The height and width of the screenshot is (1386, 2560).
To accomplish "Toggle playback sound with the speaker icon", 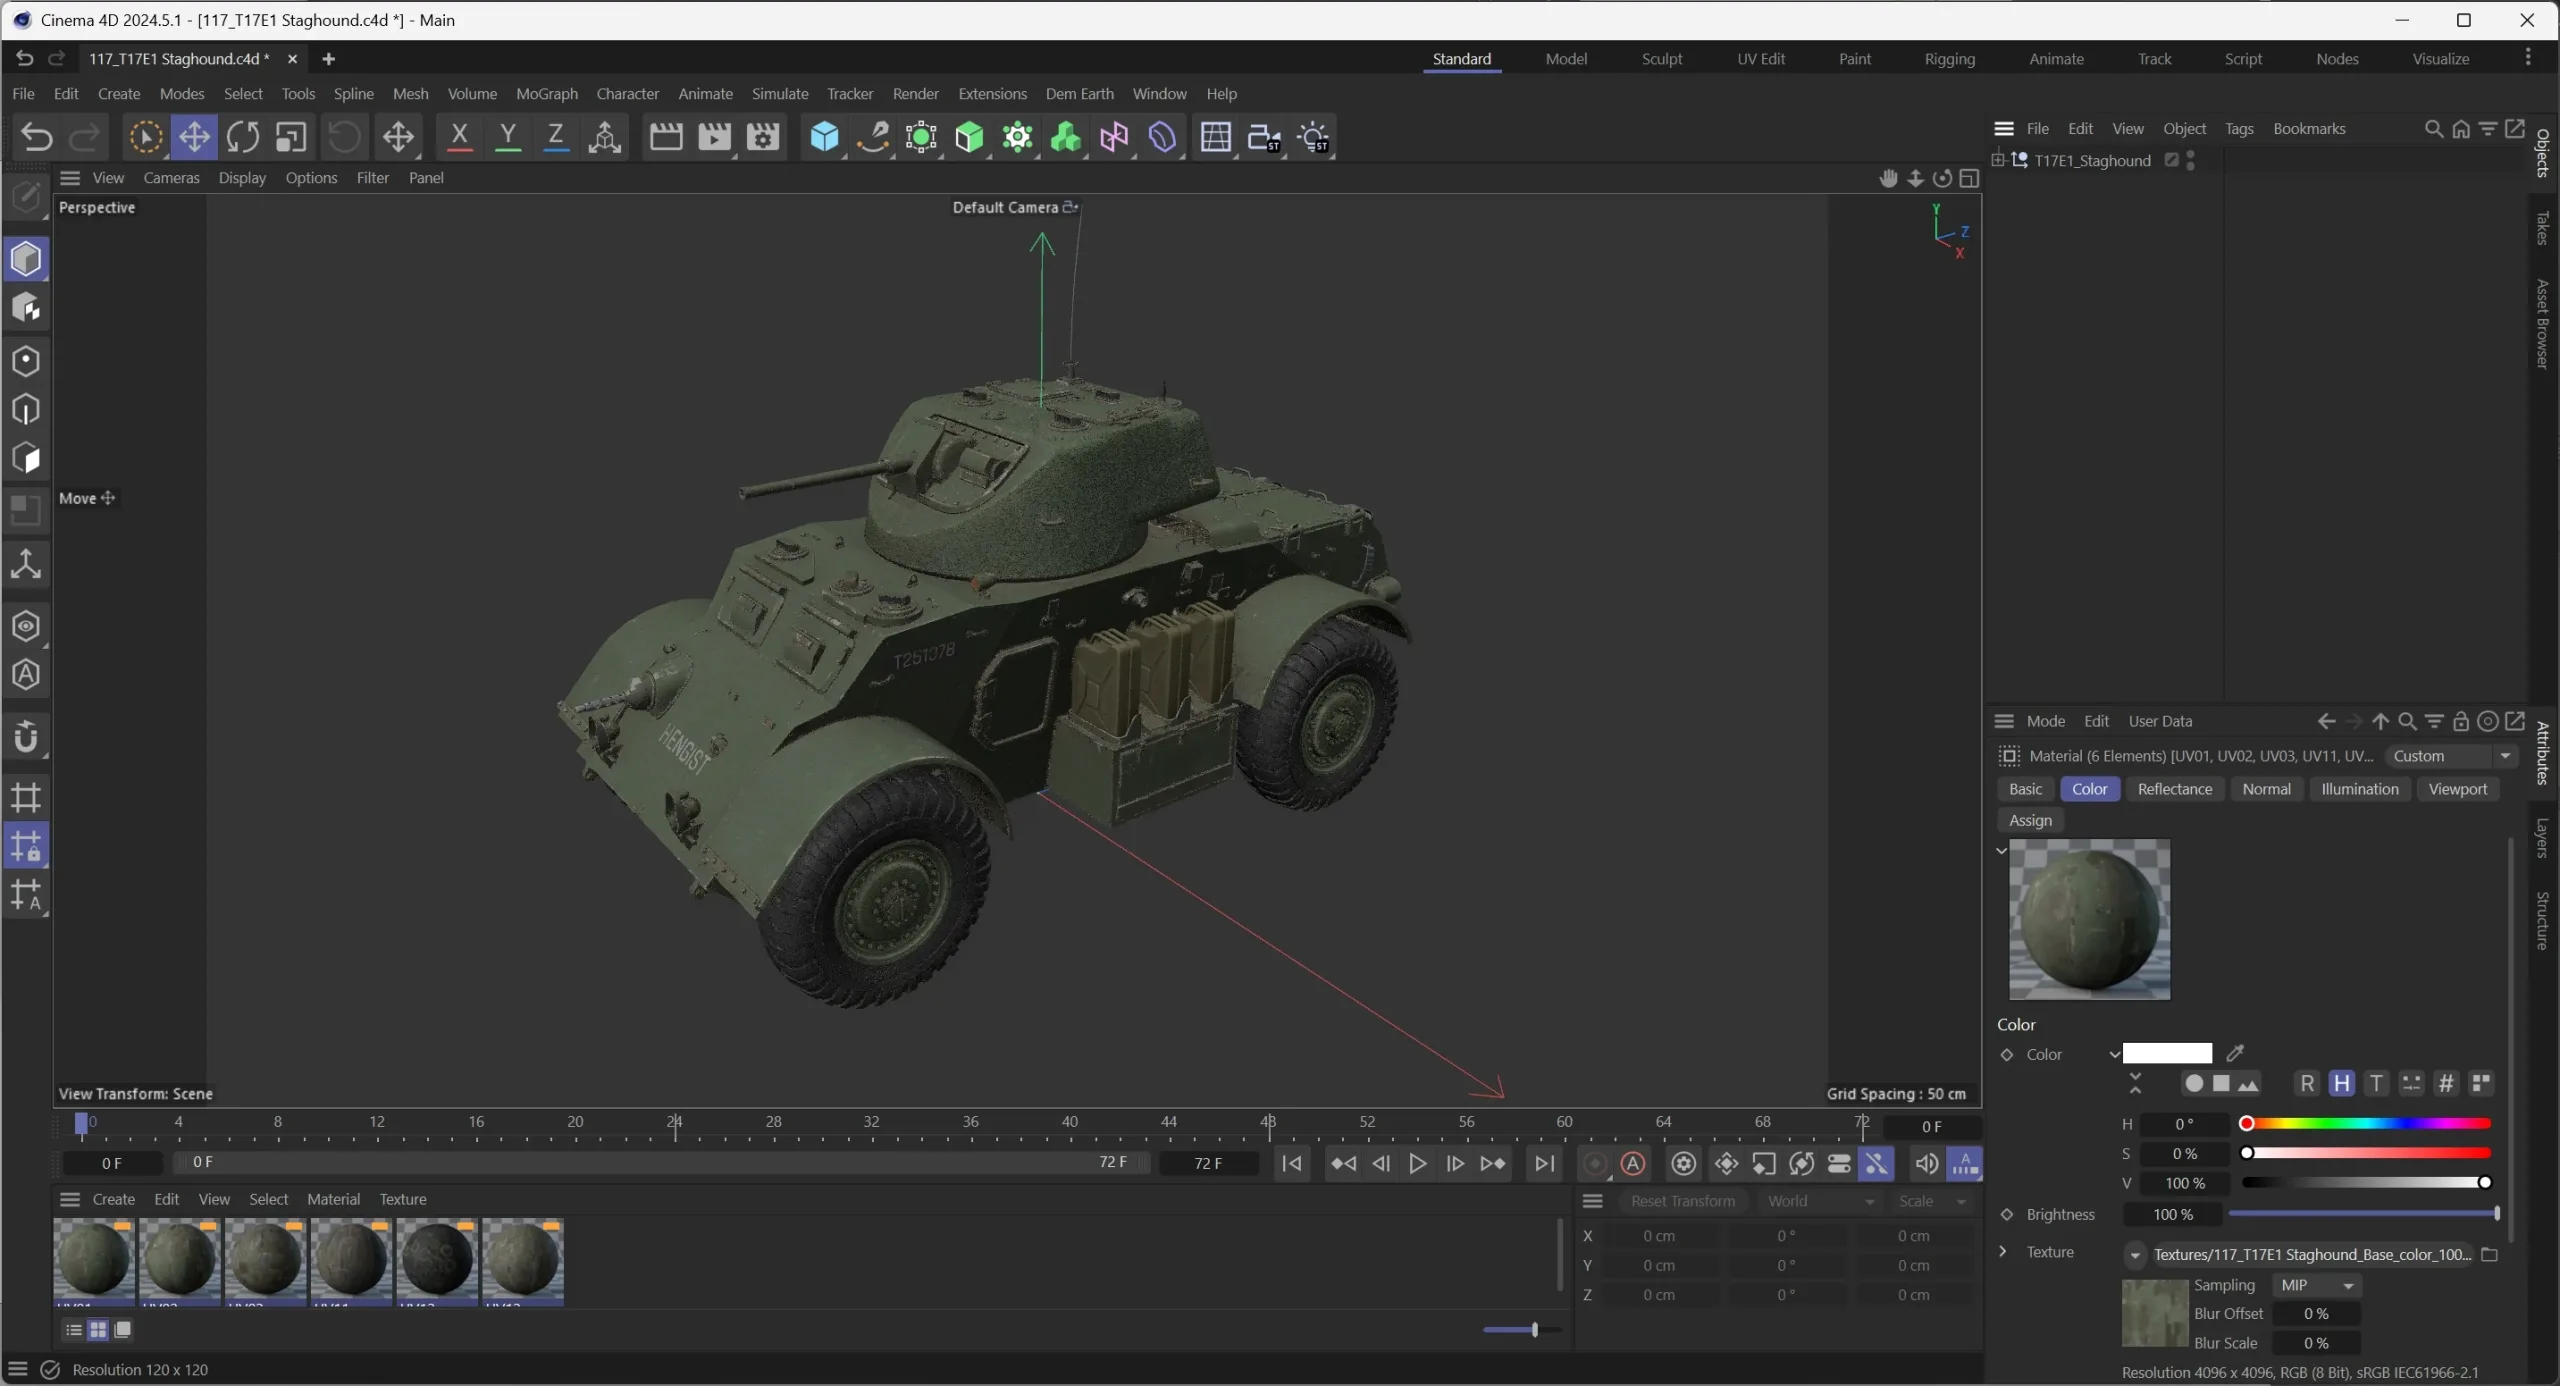I will click(x=1925, y=1163).
